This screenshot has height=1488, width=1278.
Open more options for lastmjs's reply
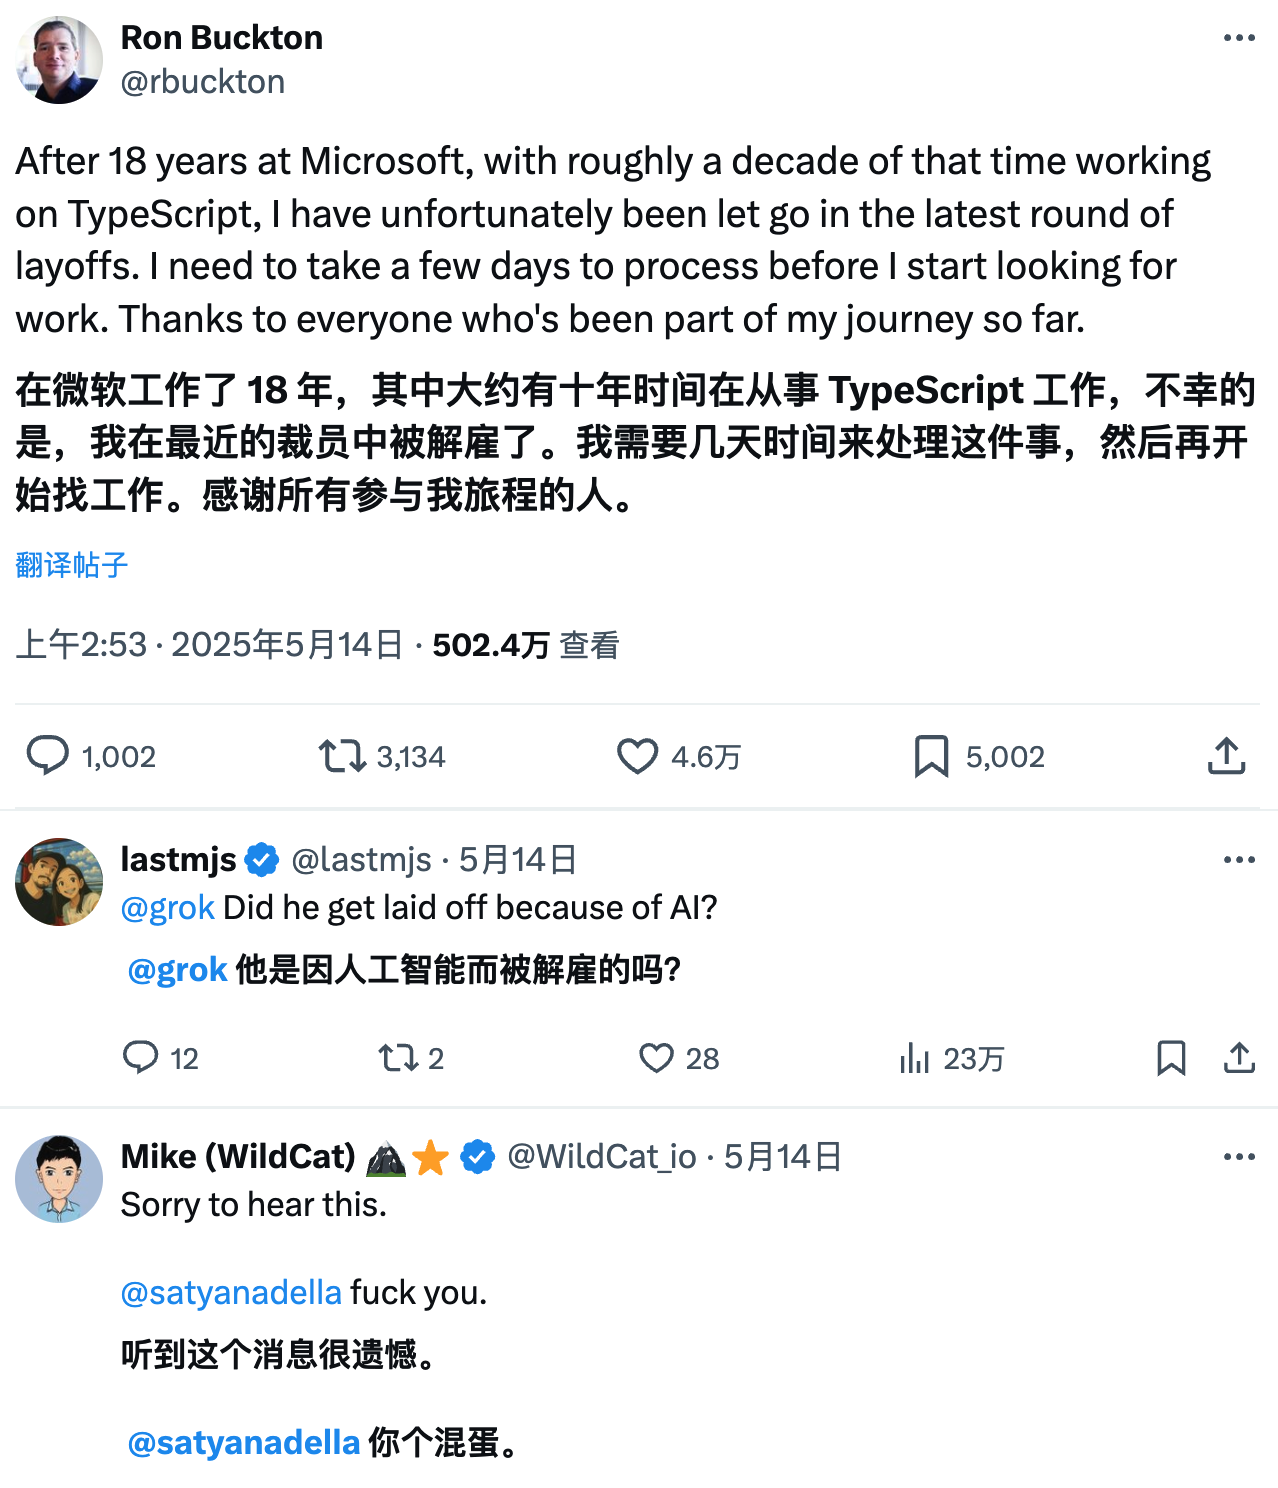click(x=1237, y=858)
